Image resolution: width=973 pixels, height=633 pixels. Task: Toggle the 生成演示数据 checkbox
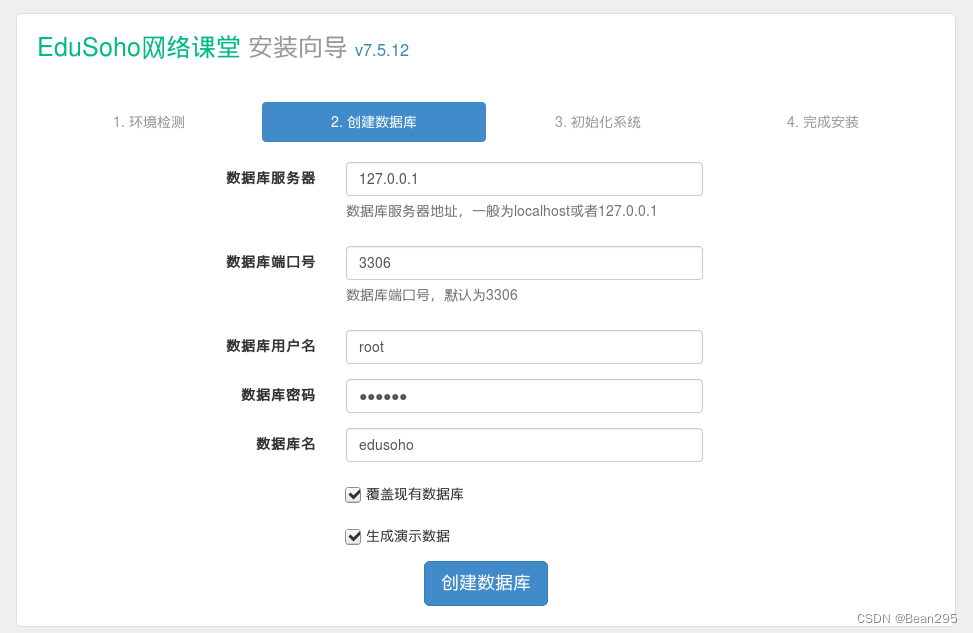[353, 537]
